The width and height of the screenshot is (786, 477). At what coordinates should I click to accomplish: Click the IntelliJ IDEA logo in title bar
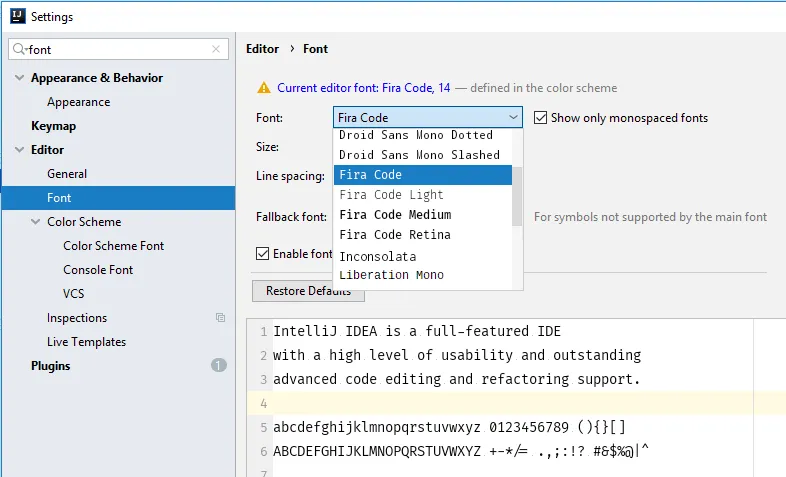coord(18,16)
